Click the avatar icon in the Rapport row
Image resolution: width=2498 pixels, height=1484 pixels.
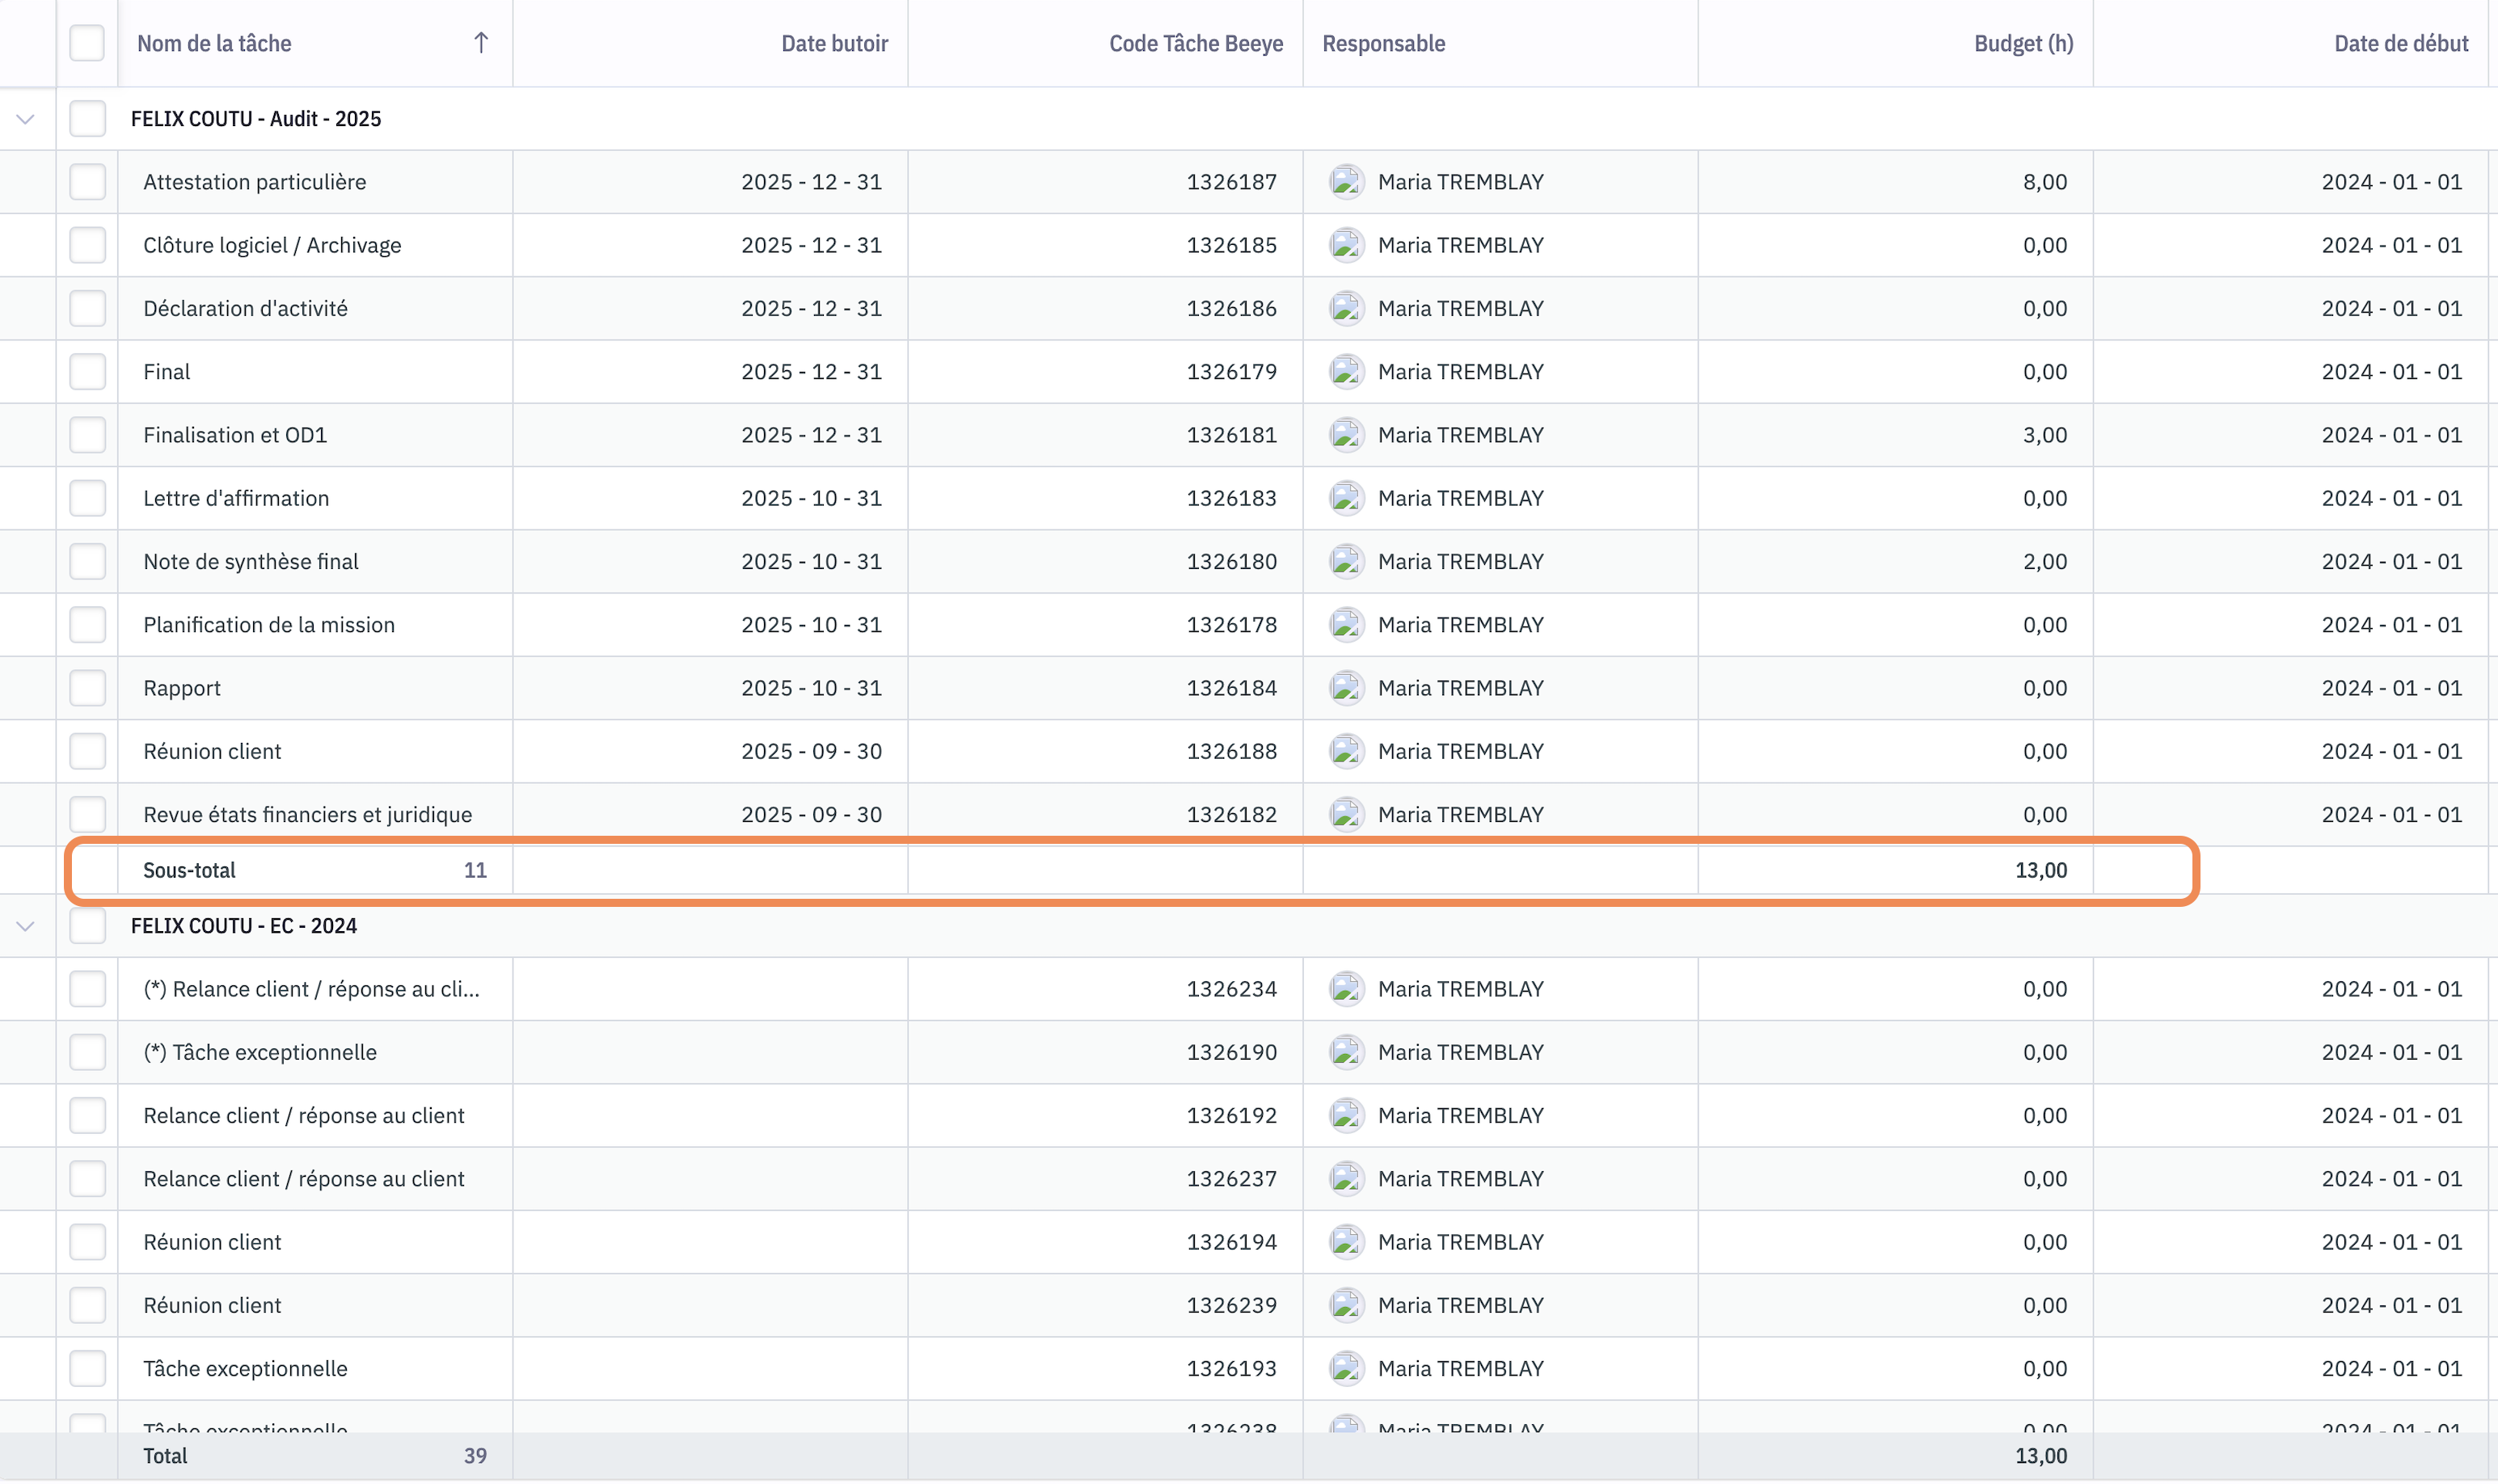[x=1346, y=688]
